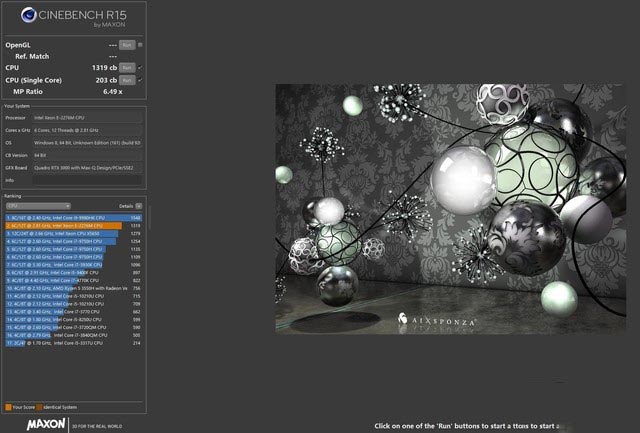Select ranking entry 13 Core i7-3770

click(73, 312)
